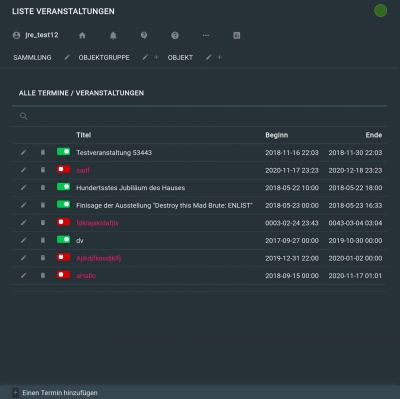The image size is (400, 399).
Task: Delete the Finisage der Ausstellung event
Action: tap(43, 205)
